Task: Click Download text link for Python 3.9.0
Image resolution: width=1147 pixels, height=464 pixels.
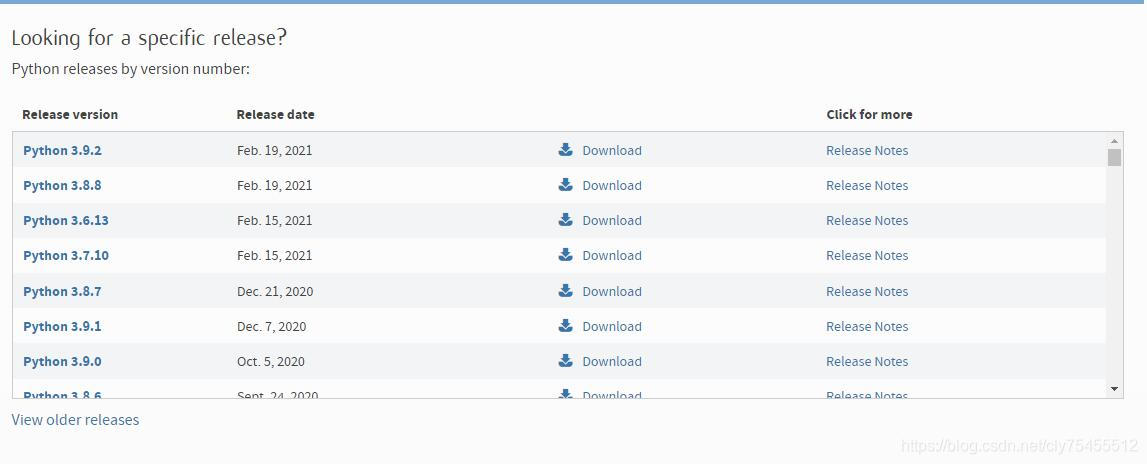Action: (612, 362)
